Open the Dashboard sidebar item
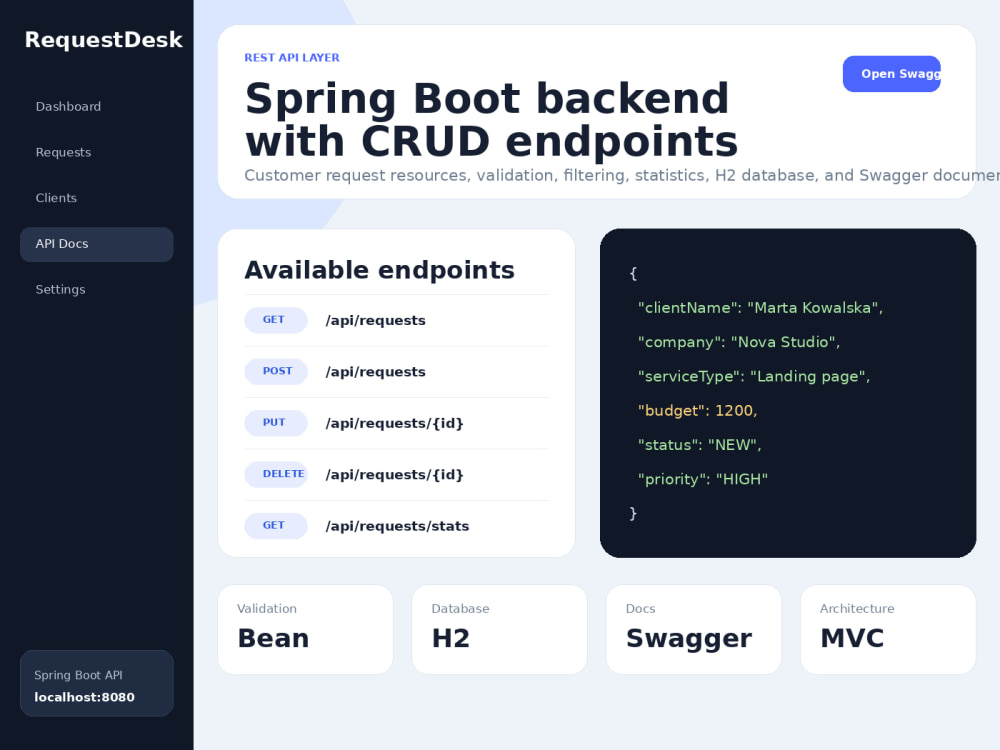 (96, 107)
